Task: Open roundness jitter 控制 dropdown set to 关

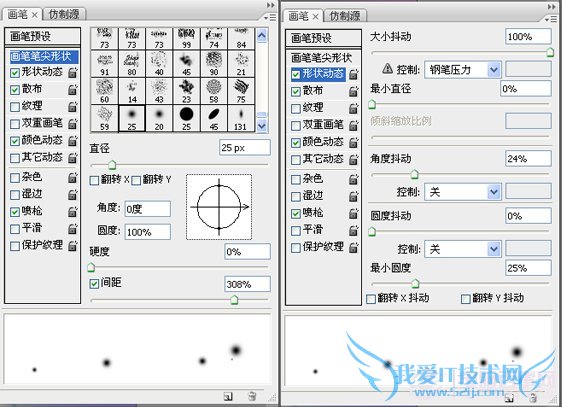Action: (494, 249)
